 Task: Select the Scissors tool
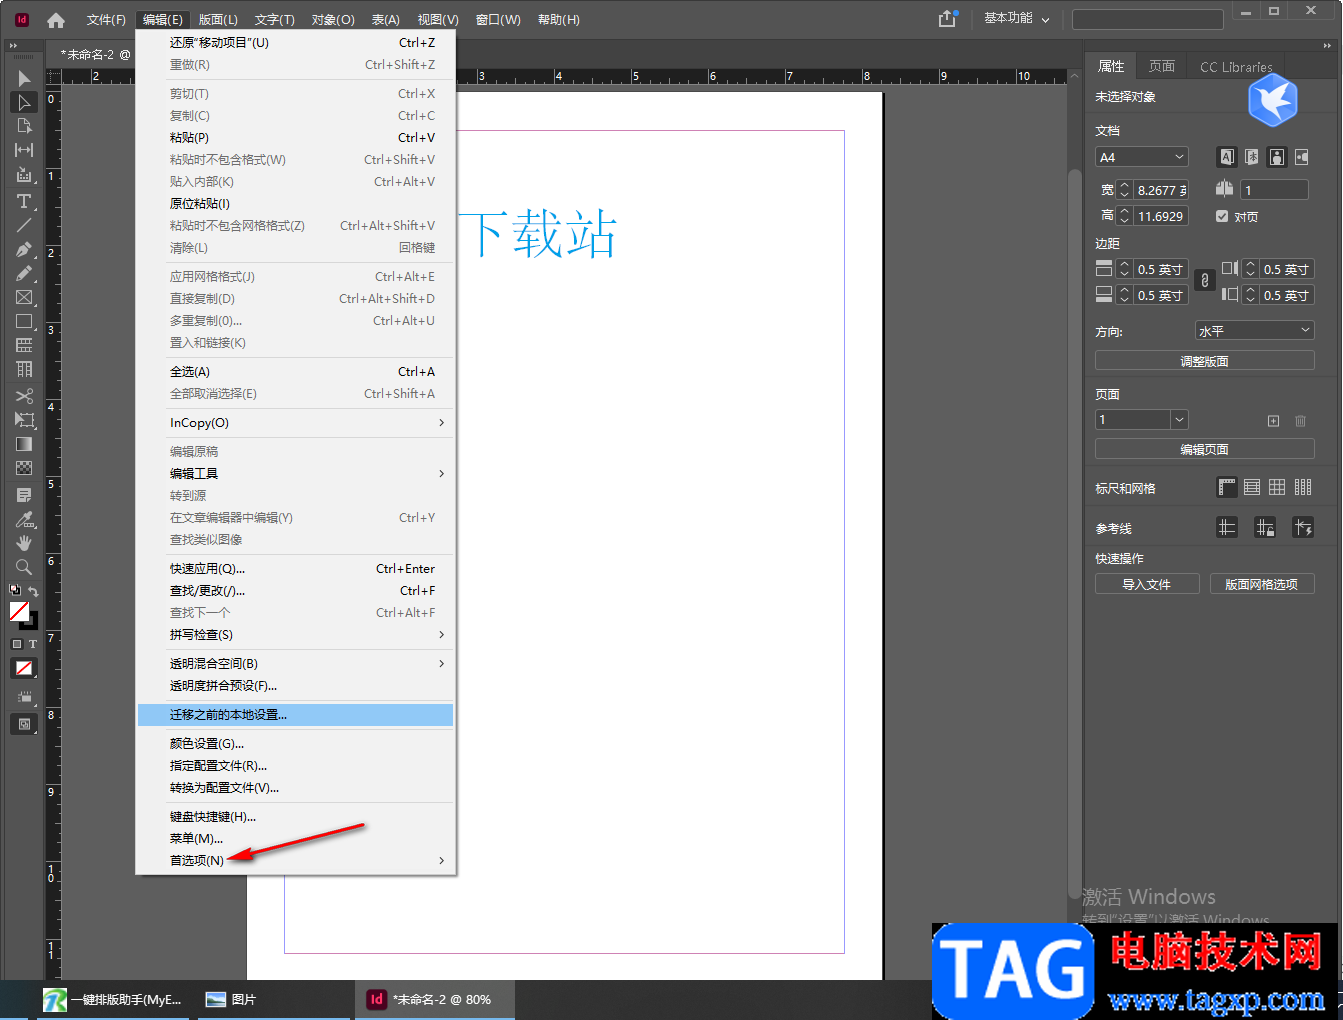(x=24, y=396)
